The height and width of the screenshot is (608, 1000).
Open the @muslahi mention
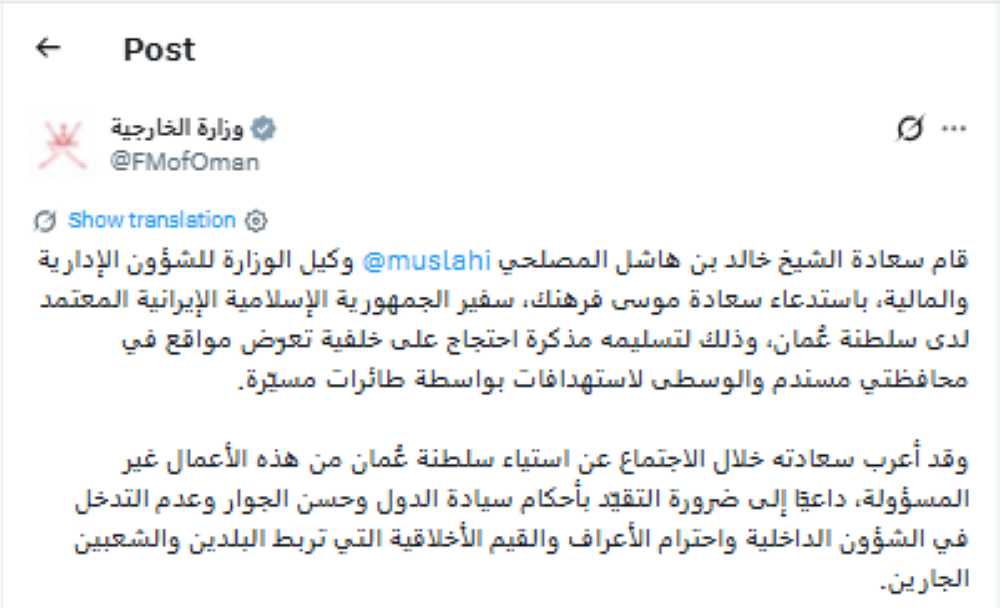pos(427,261)
